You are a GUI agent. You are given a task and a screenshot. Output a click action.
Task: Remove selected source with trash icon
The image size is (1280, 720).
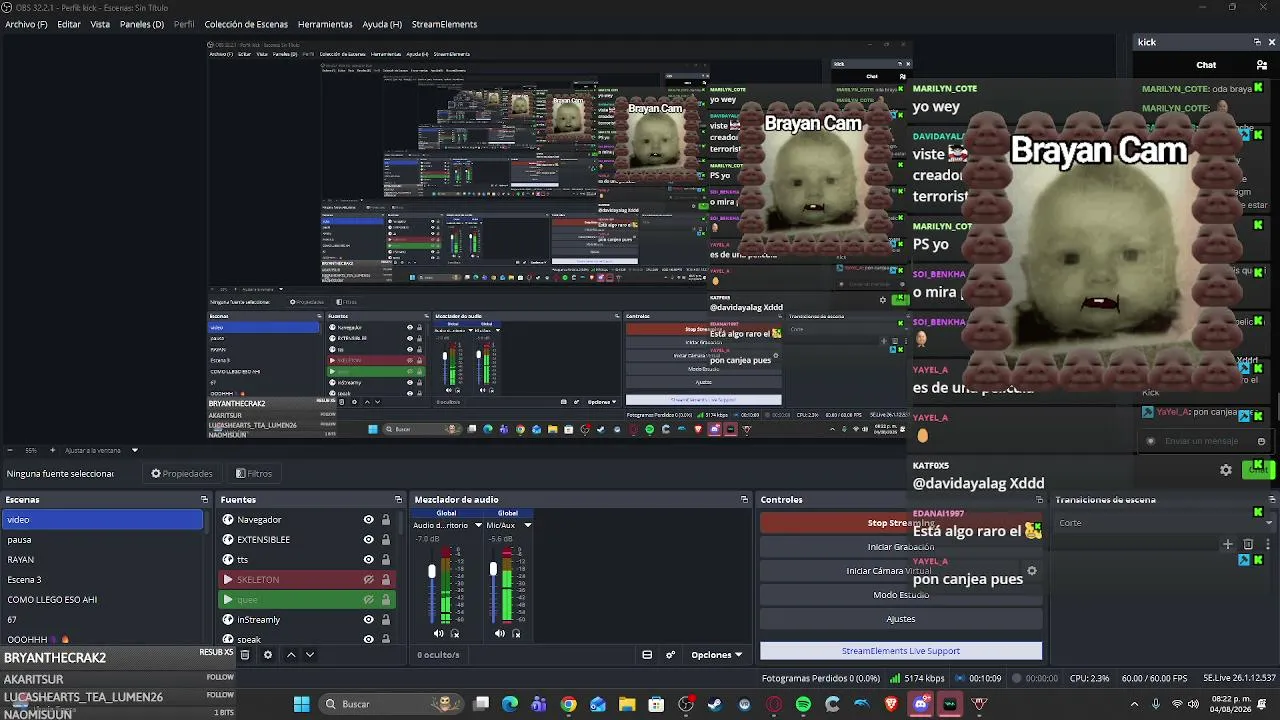(245, 655)
